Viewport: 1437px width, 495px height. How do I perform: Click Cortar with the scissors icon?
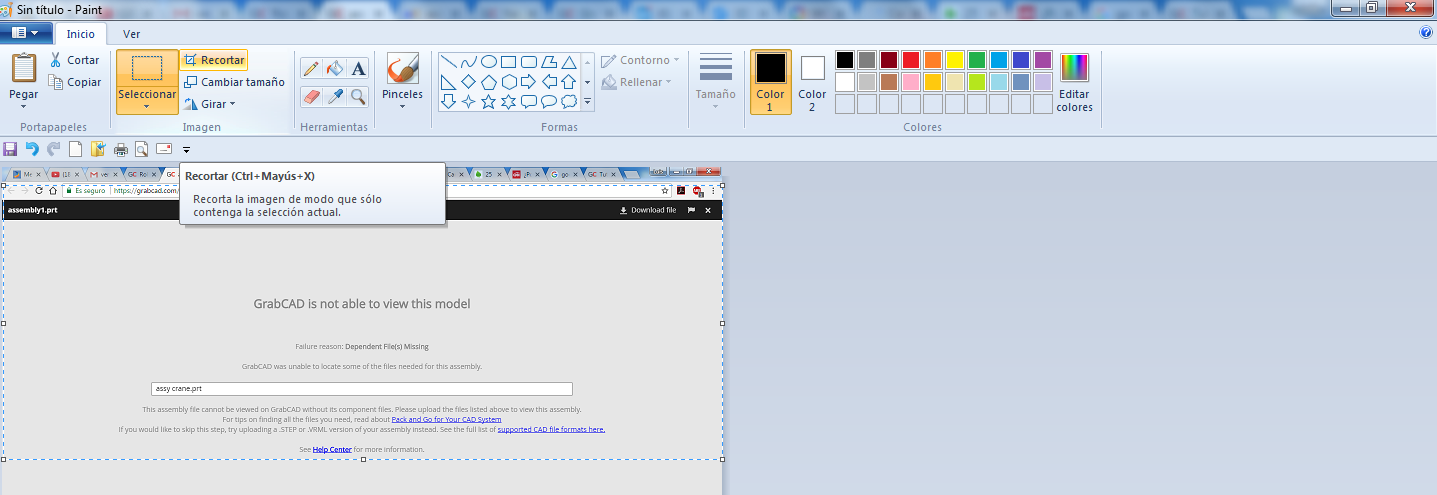(74, 60)
